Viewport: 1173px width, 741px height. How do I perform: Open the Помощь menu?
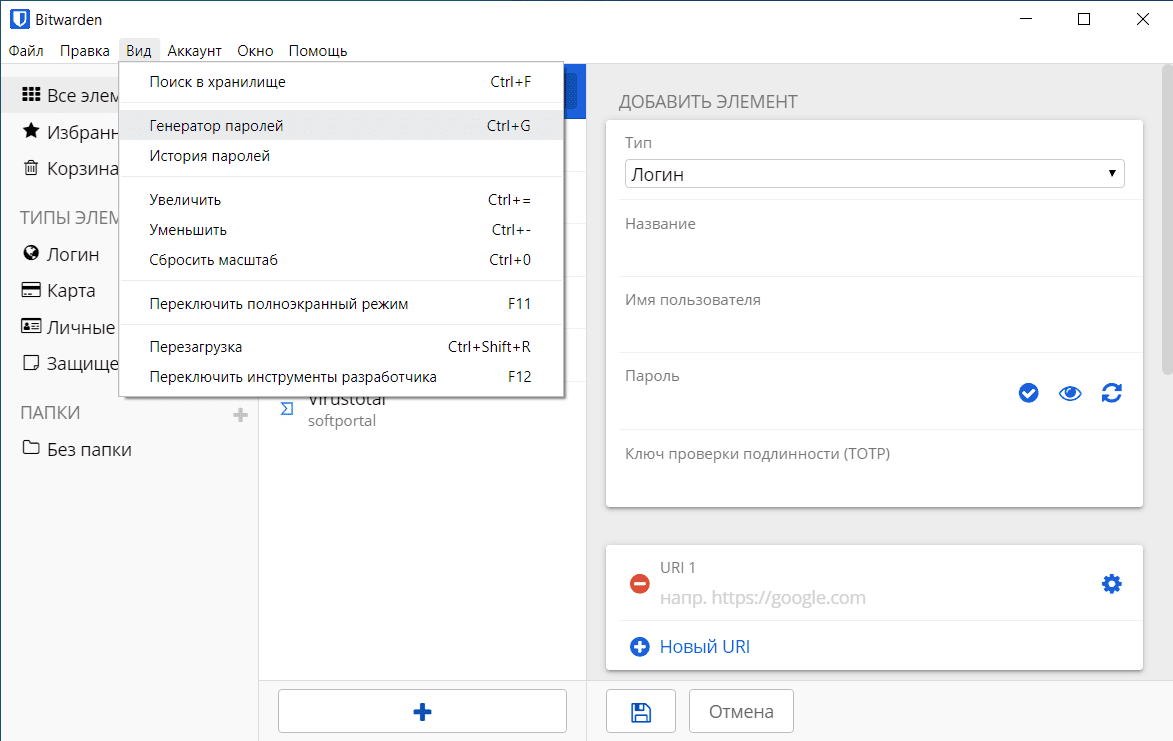click(x=318, y=51)
